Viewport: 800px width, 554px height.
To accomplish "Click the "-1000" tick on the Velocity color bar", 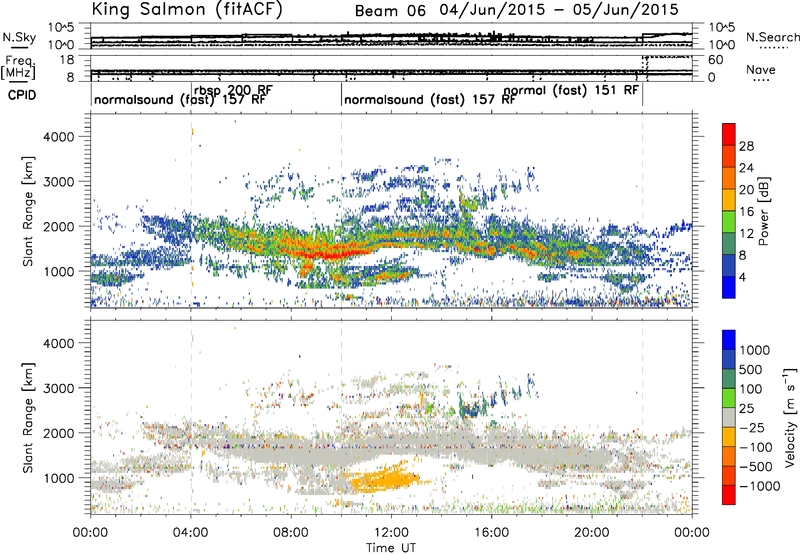I will pyautogui.click(x=760, y=486).
